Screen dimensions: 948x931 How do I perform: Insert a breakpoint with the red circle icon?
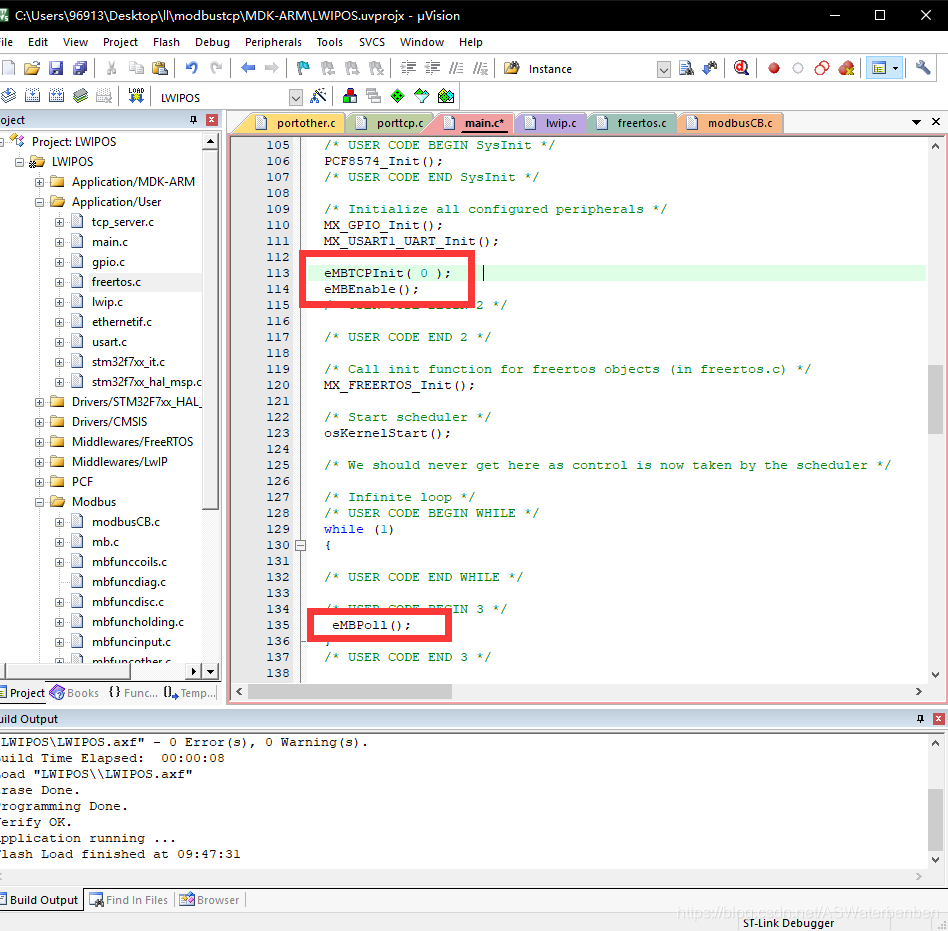coord(773,68)
